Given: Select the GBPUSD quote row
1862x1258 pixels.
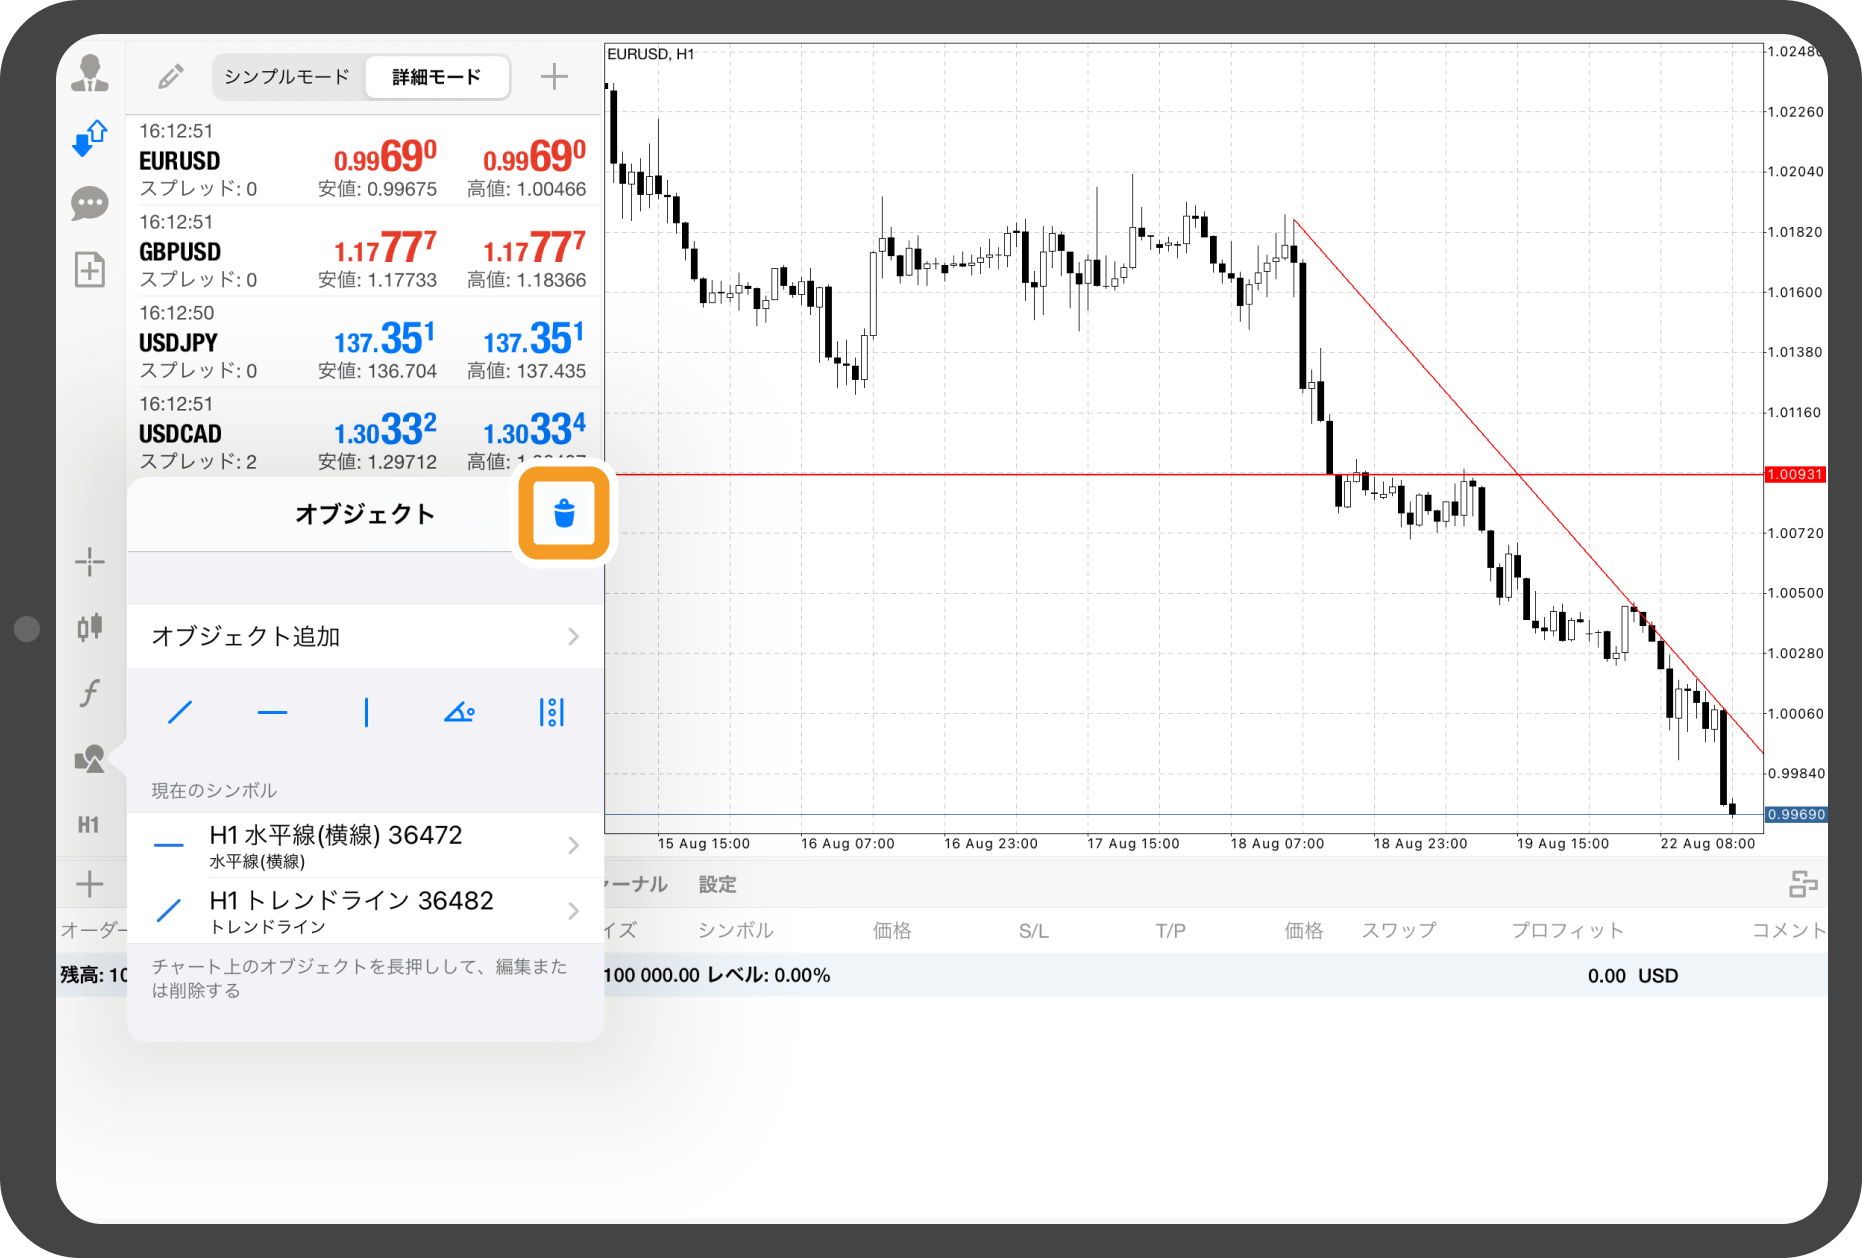Looking at the screenshot, I should (x=363, y=251).
